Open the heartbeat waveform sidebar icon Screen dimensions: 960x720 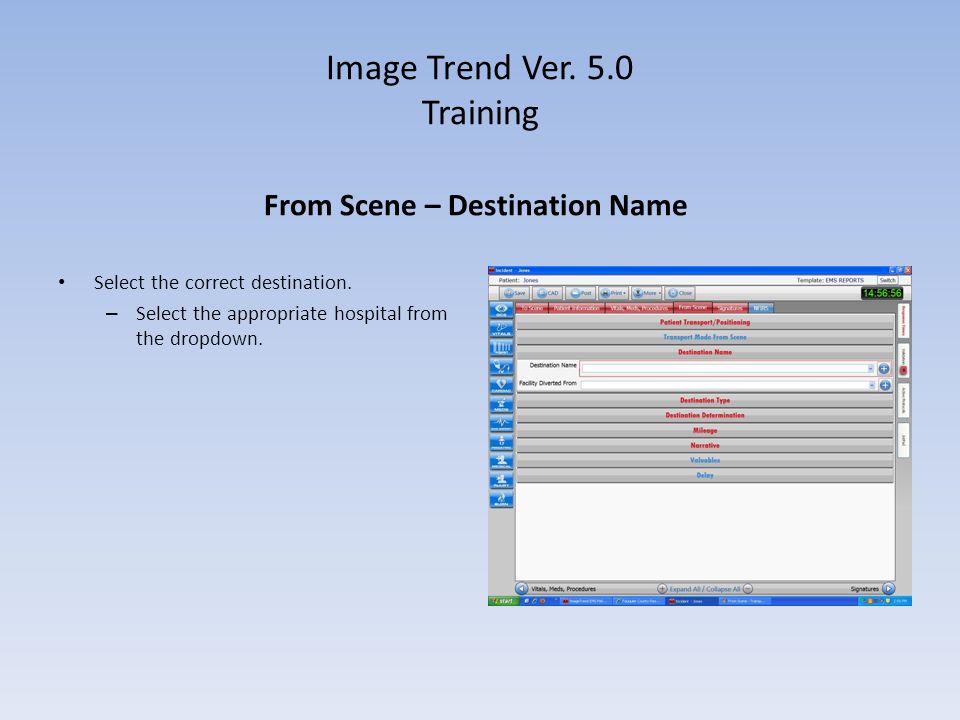501,423
